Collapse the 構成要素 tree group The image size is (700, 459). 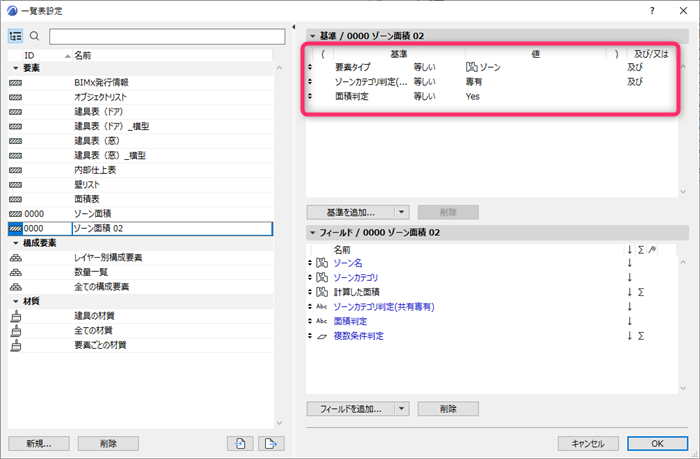(x=16, y=243)
